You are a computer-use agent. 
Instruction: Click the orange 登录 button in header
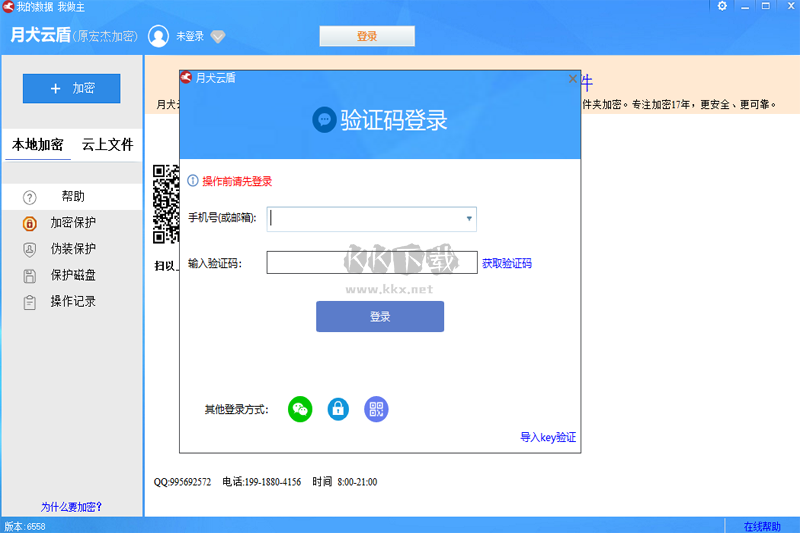click(x=367, y=36)
